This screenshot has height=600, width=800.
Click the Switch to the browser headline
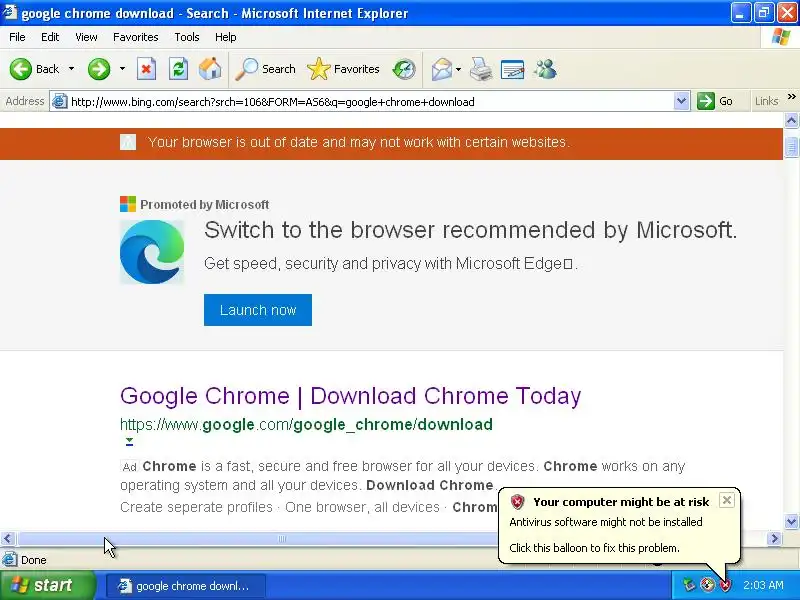pos(470,230)
